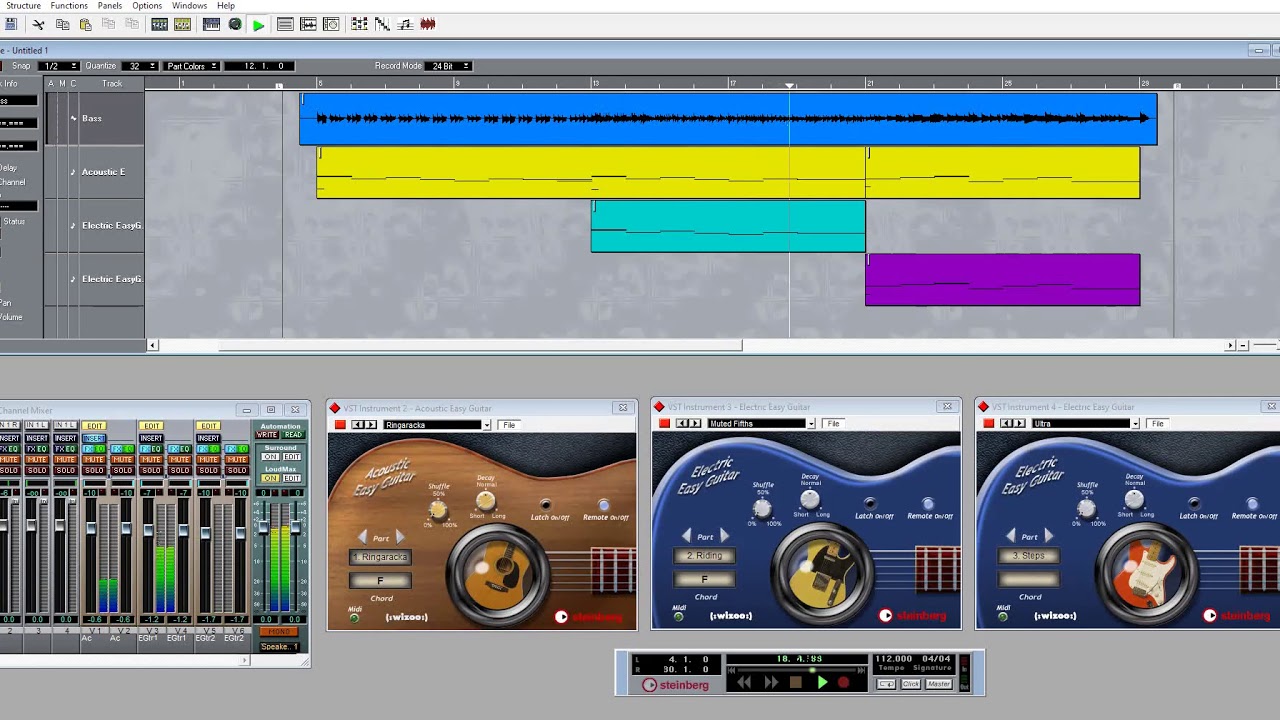Click the Copy icon in the toolbar
Screen dimensions: 1280x720
[x=63, y=24]
